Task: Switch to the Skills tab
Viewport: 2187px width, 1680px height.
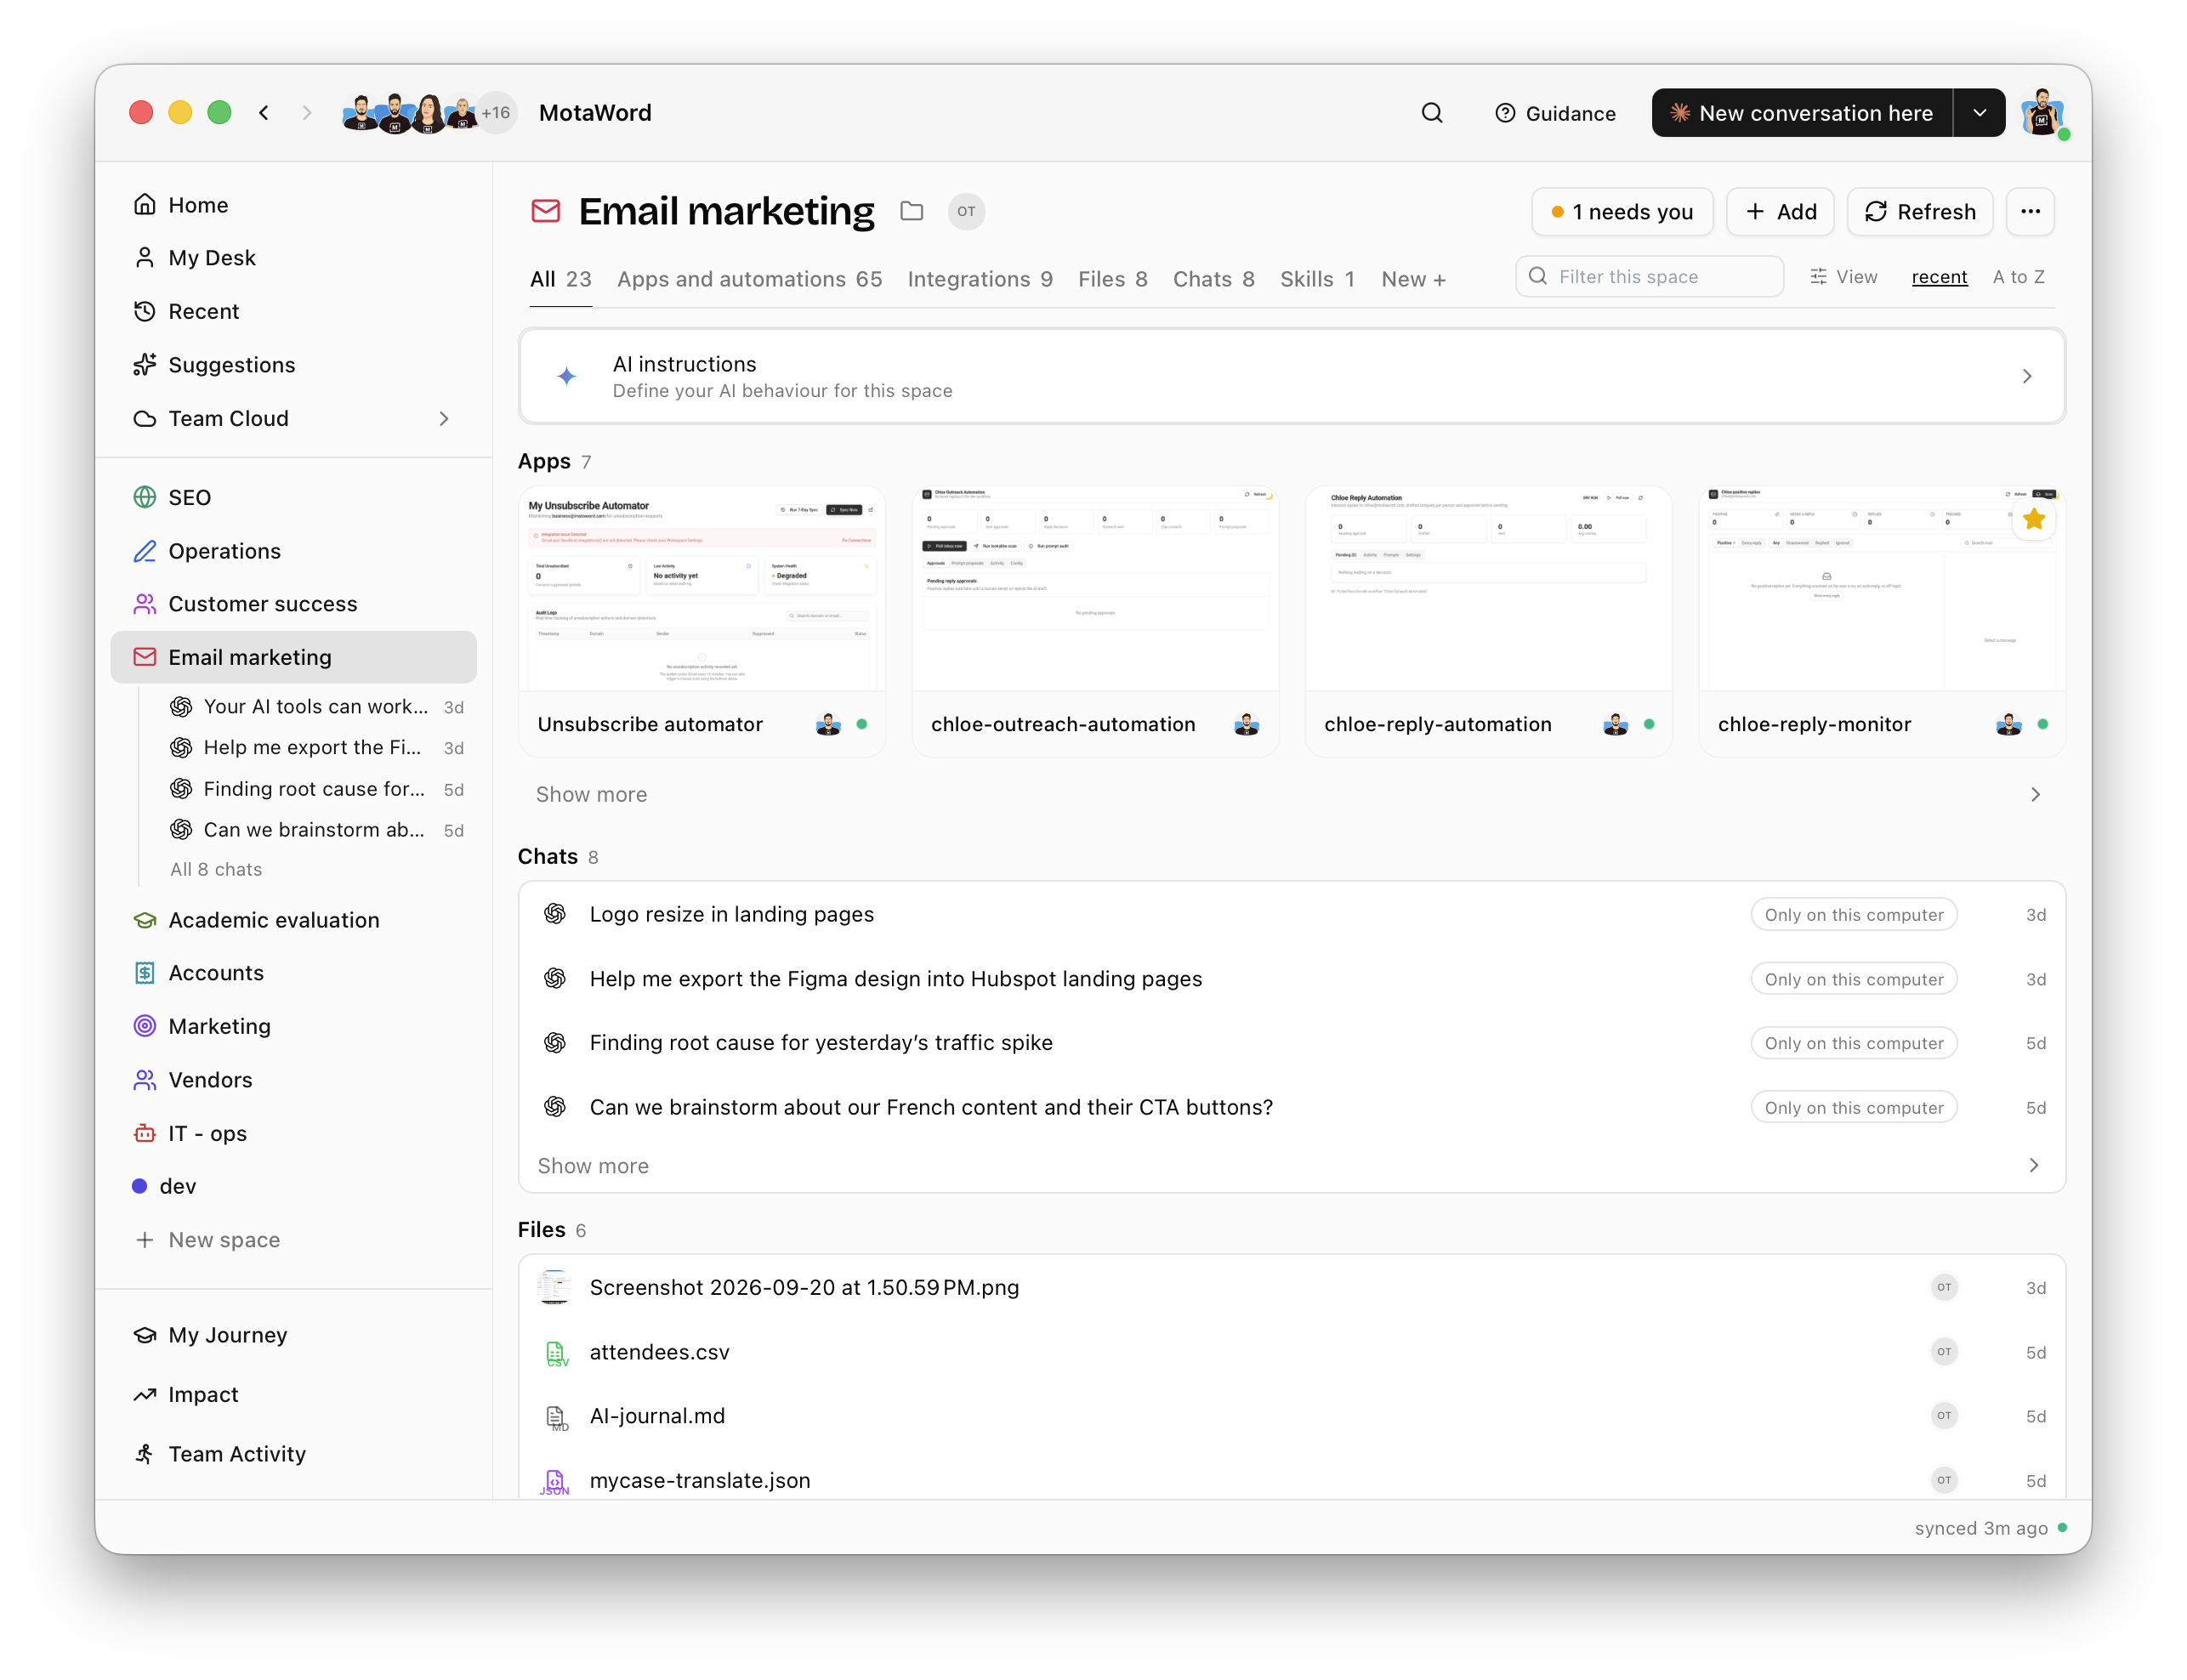Action: (x=1316, y=279)
